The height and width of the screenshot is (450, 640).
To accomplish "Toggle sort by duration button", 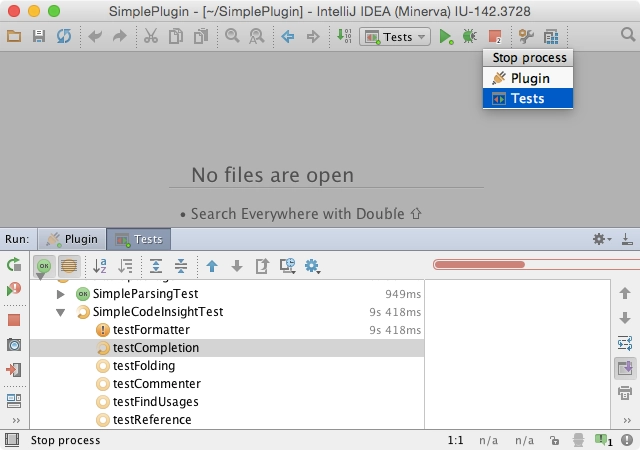I will pyautogui.click(x=125, y=266).
